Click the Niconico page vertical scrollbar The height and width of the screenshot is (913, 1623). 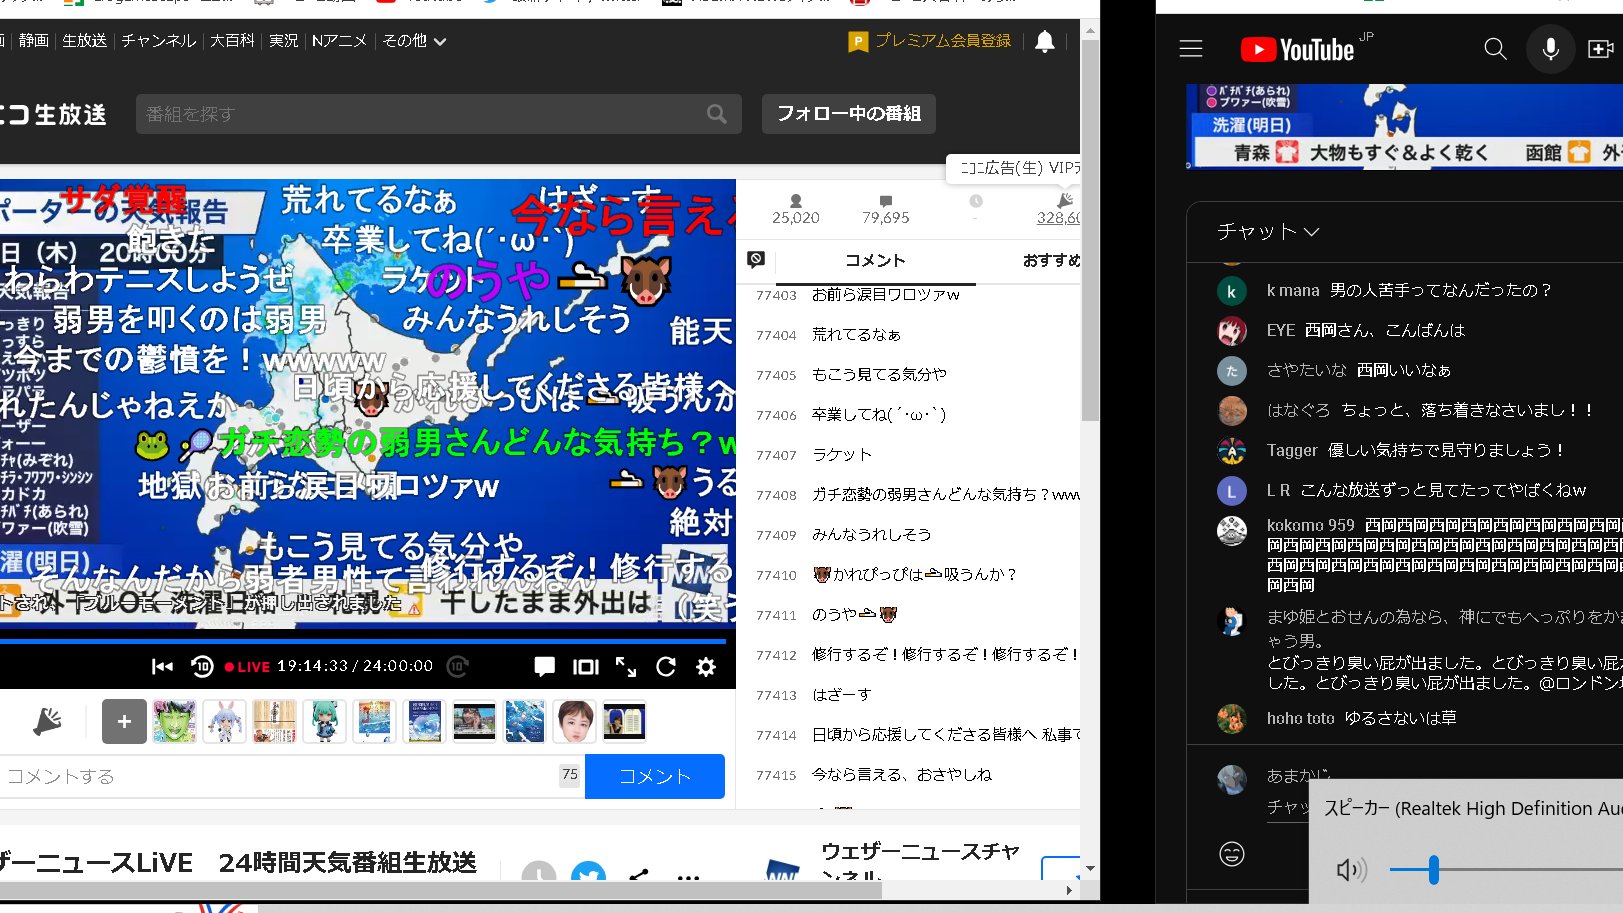[x=1090, y=230]
